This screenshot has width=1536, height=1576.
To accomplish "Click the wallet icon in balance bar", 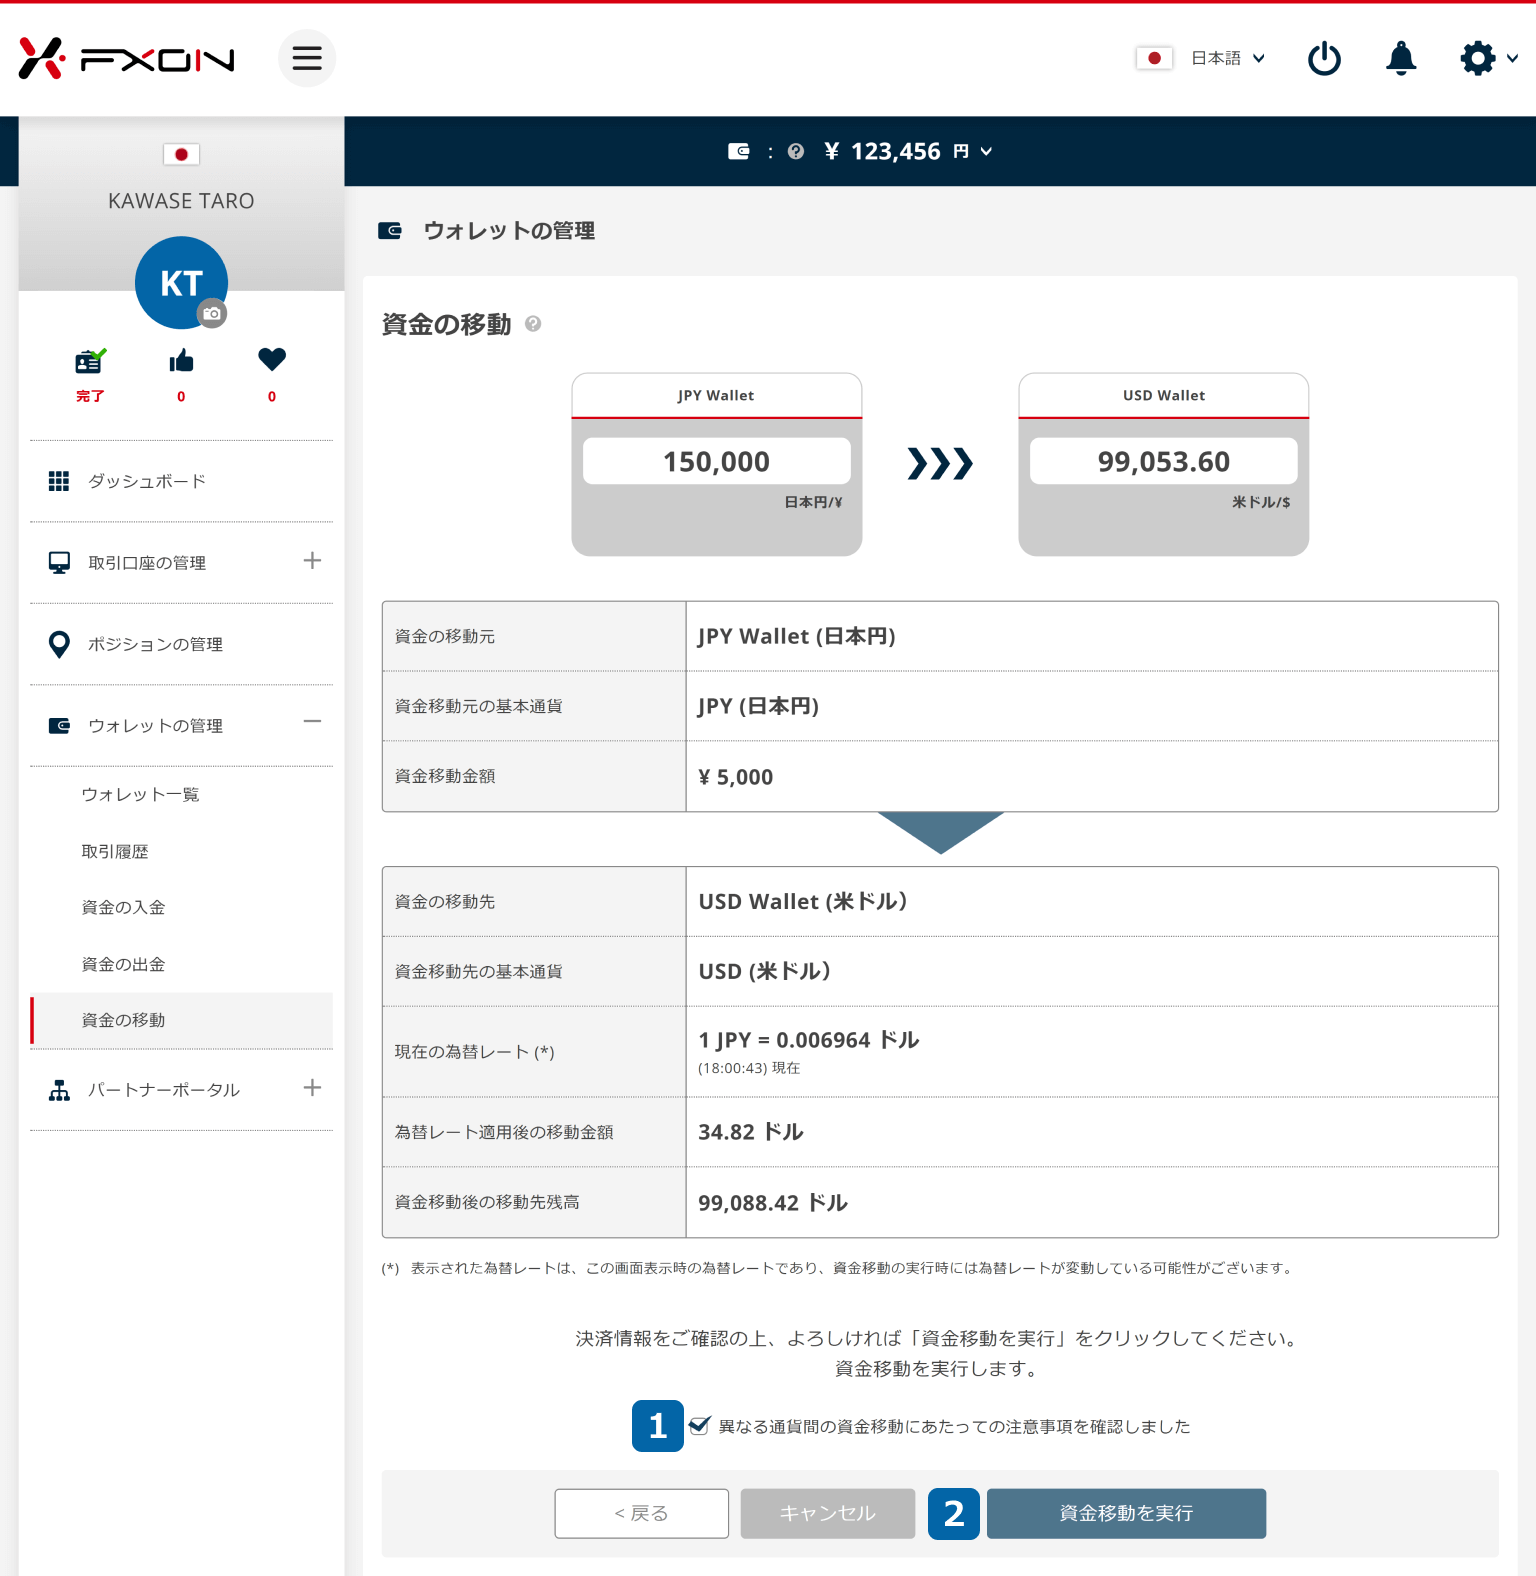I will pos(739,151).
